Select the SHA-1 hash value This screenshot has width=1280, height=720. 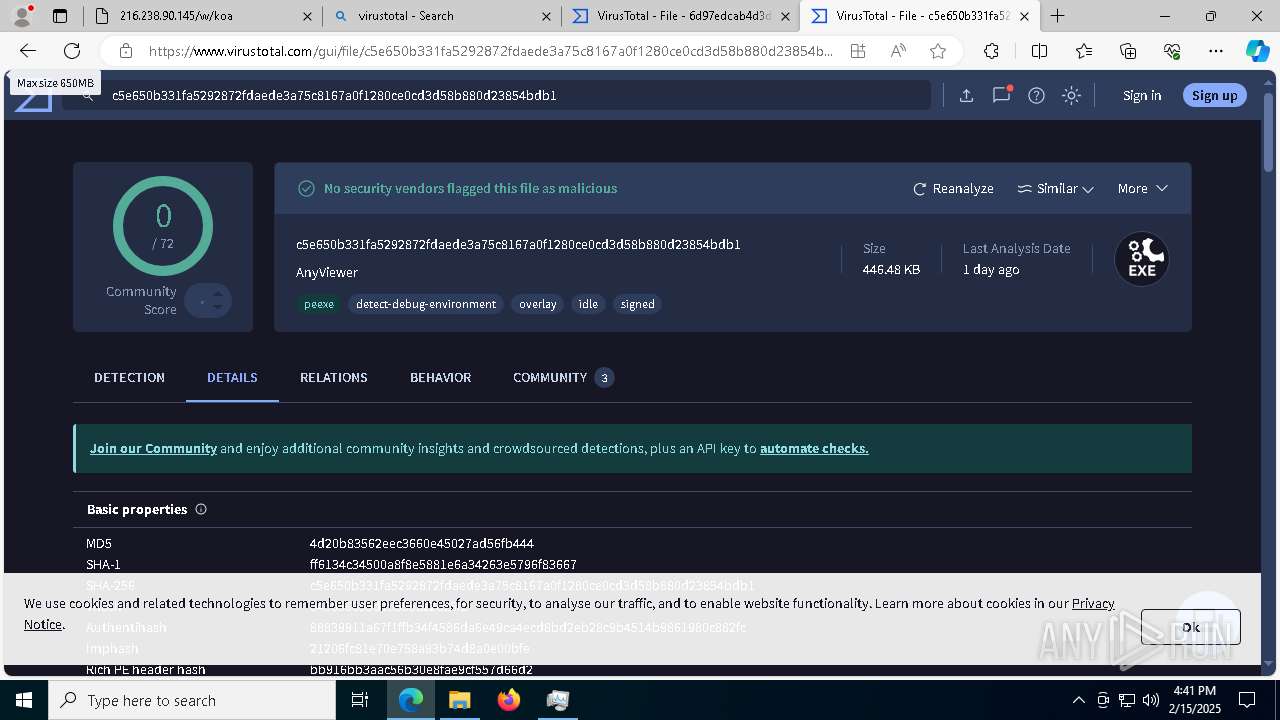(443, 565)
